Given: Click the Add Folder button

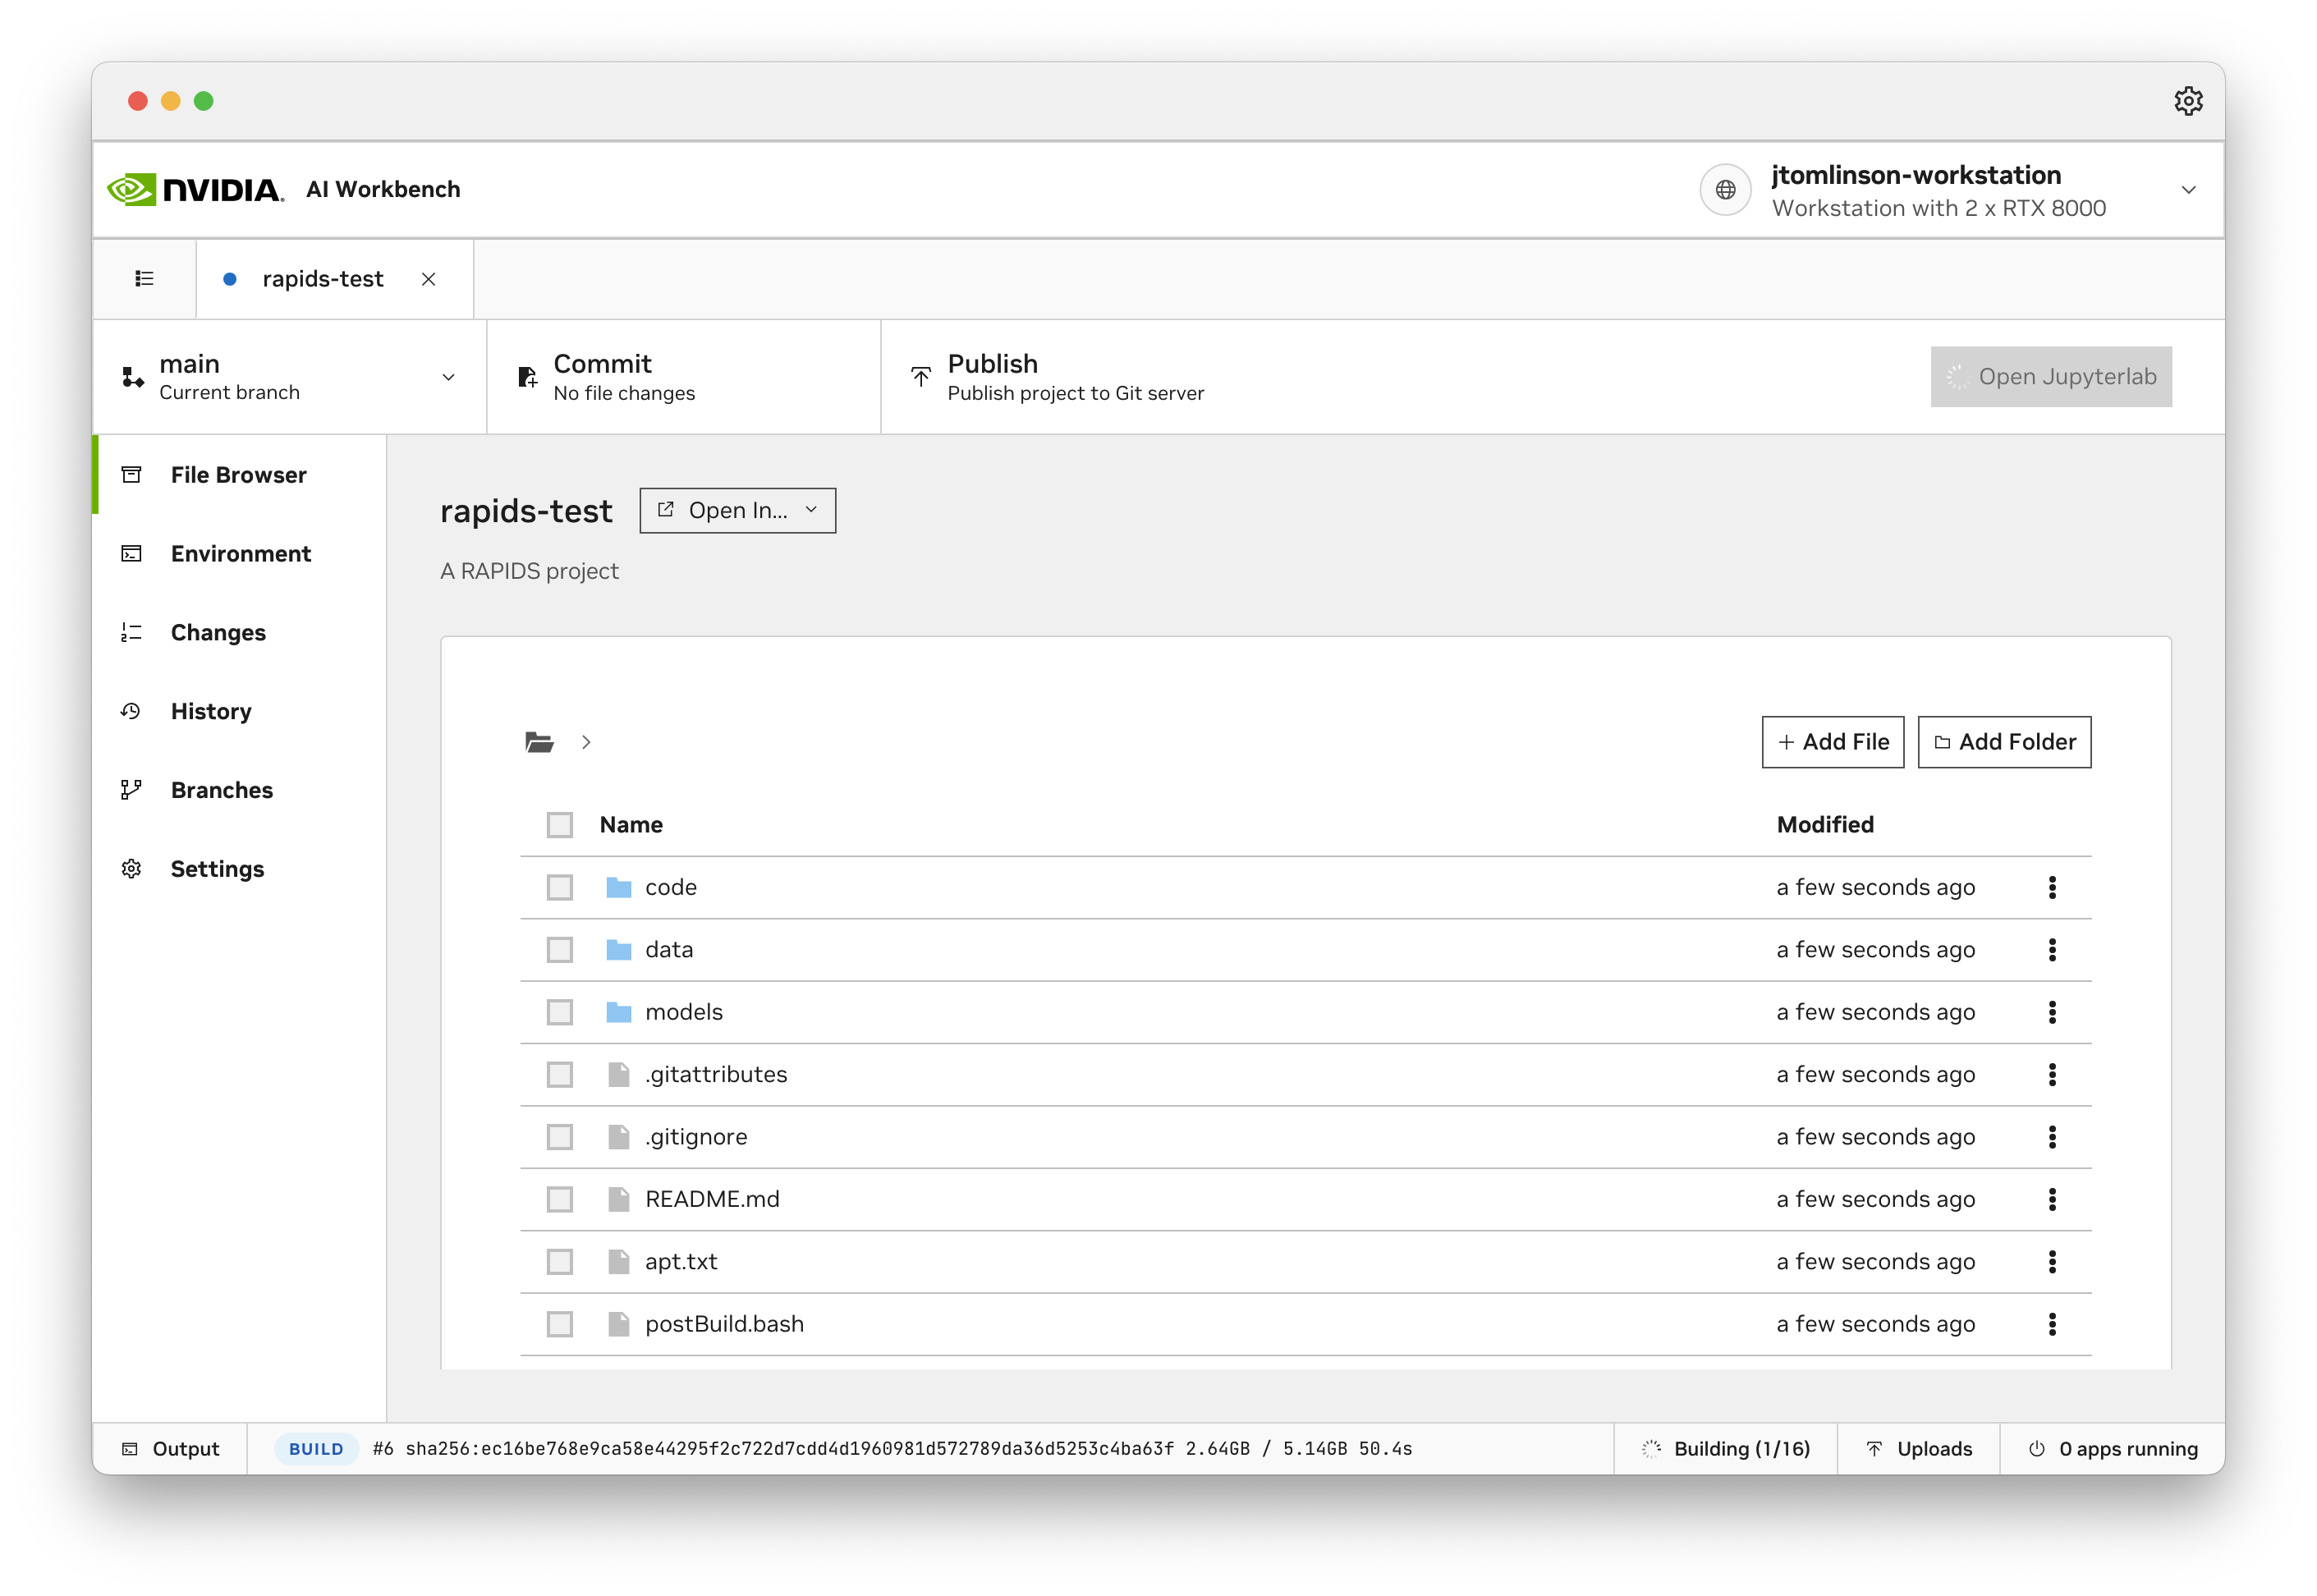Looking at the screenshot, I should (2003, 742).
